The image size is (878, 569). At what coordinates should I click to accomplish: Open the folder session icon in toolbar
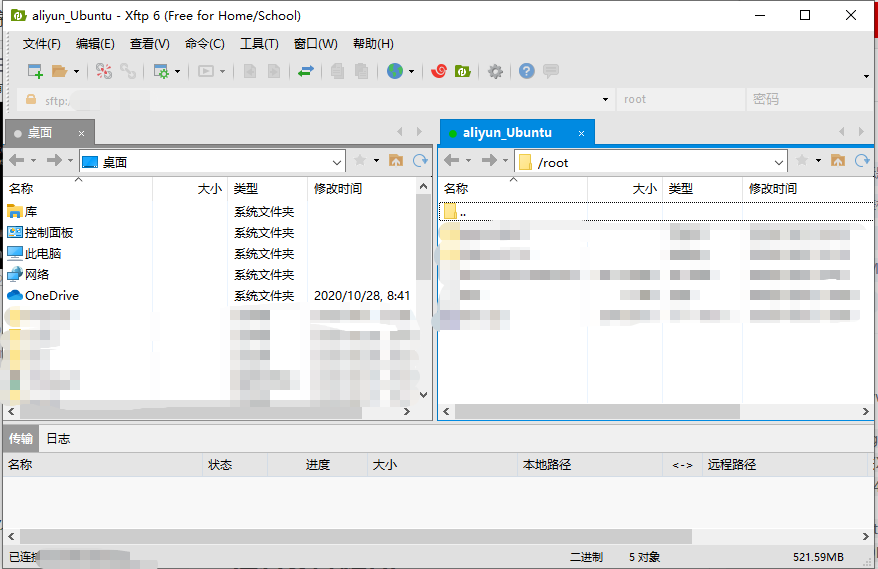[x=59, y=71]
